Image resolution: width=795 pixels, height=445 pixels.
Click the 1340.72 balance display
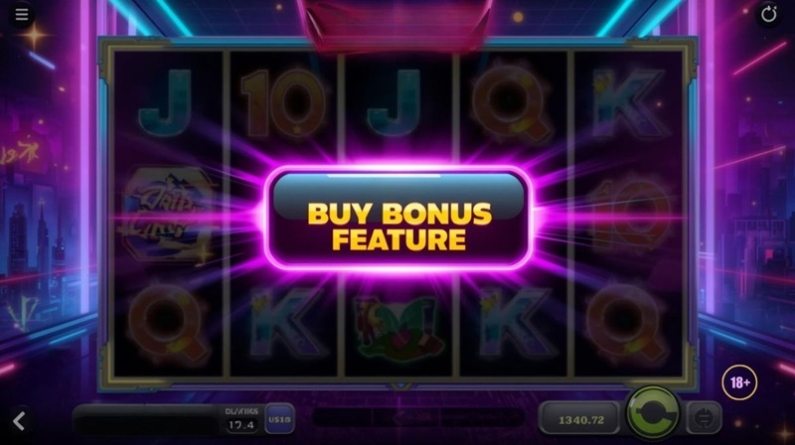pyautogui.click(x=581, y=420)
